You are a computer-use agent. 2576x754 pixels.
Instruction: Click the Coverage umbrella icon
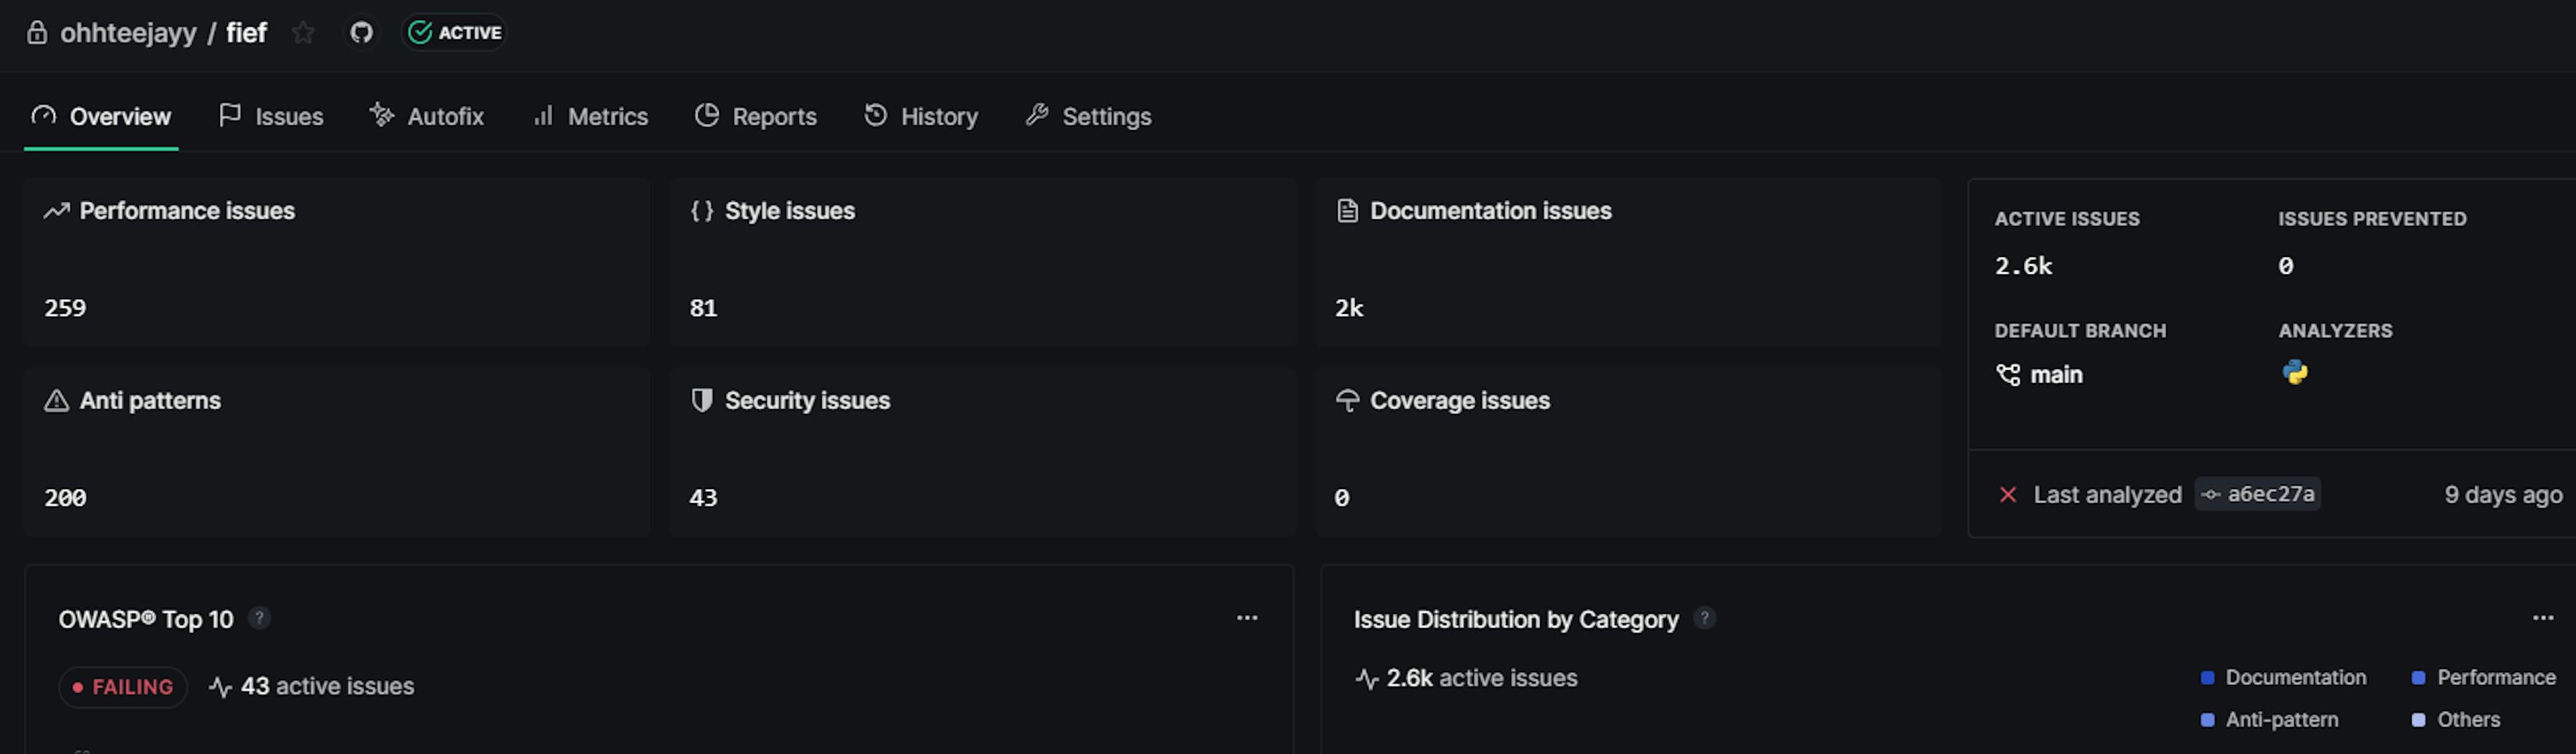1348,401
